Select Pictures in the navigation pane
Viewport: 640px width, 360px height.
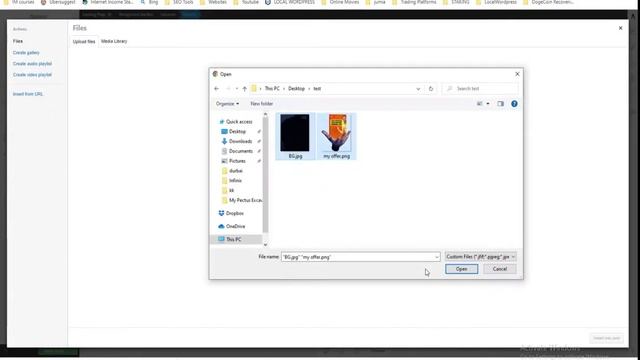(x=233, y=161)
